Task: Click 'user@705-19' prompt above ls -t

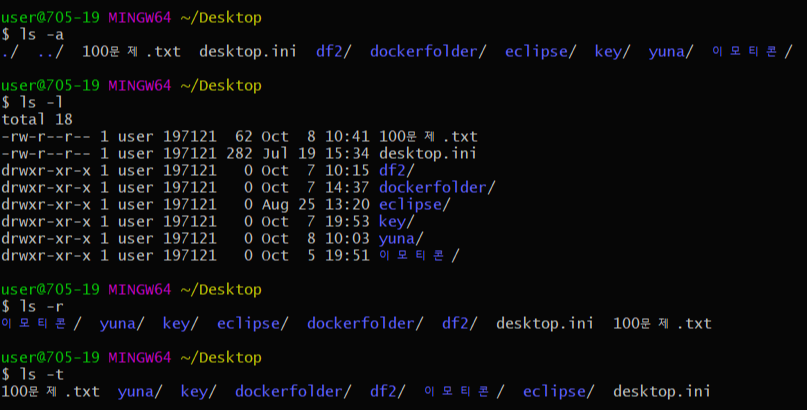Action: pos(50,357)
